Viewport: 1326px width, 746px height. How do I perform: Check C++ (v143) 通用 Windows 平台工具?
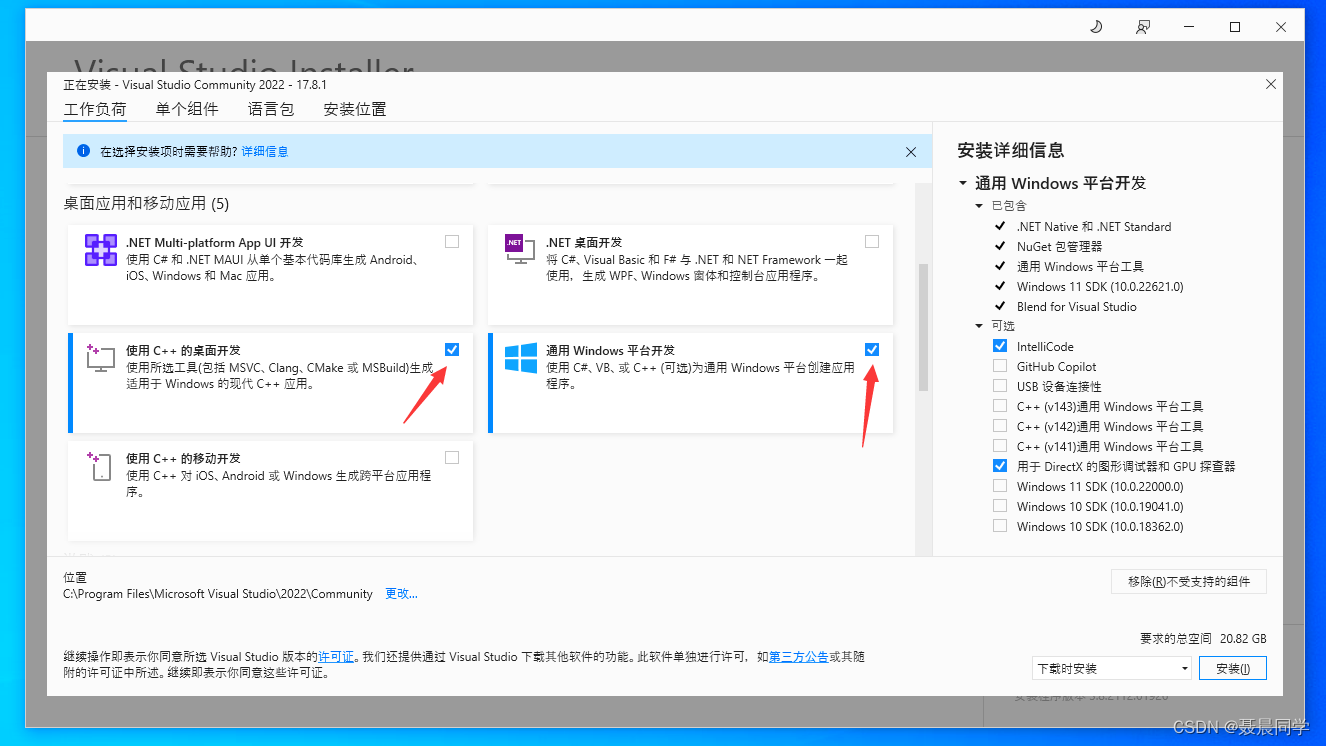pos(1000,406)
